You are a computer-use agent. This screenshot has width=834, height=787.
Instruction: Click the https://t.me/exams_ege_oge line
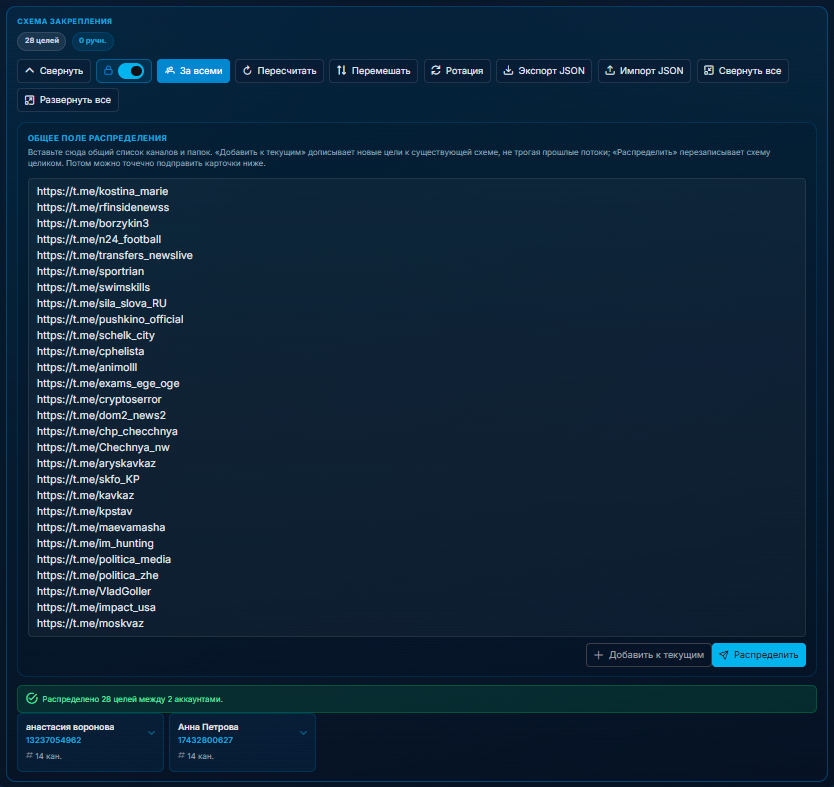tap(108, 383)
